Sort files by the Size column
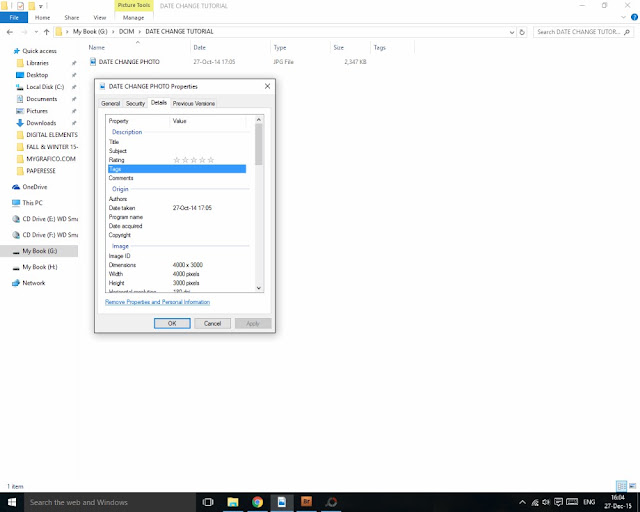 coord(338,47)
